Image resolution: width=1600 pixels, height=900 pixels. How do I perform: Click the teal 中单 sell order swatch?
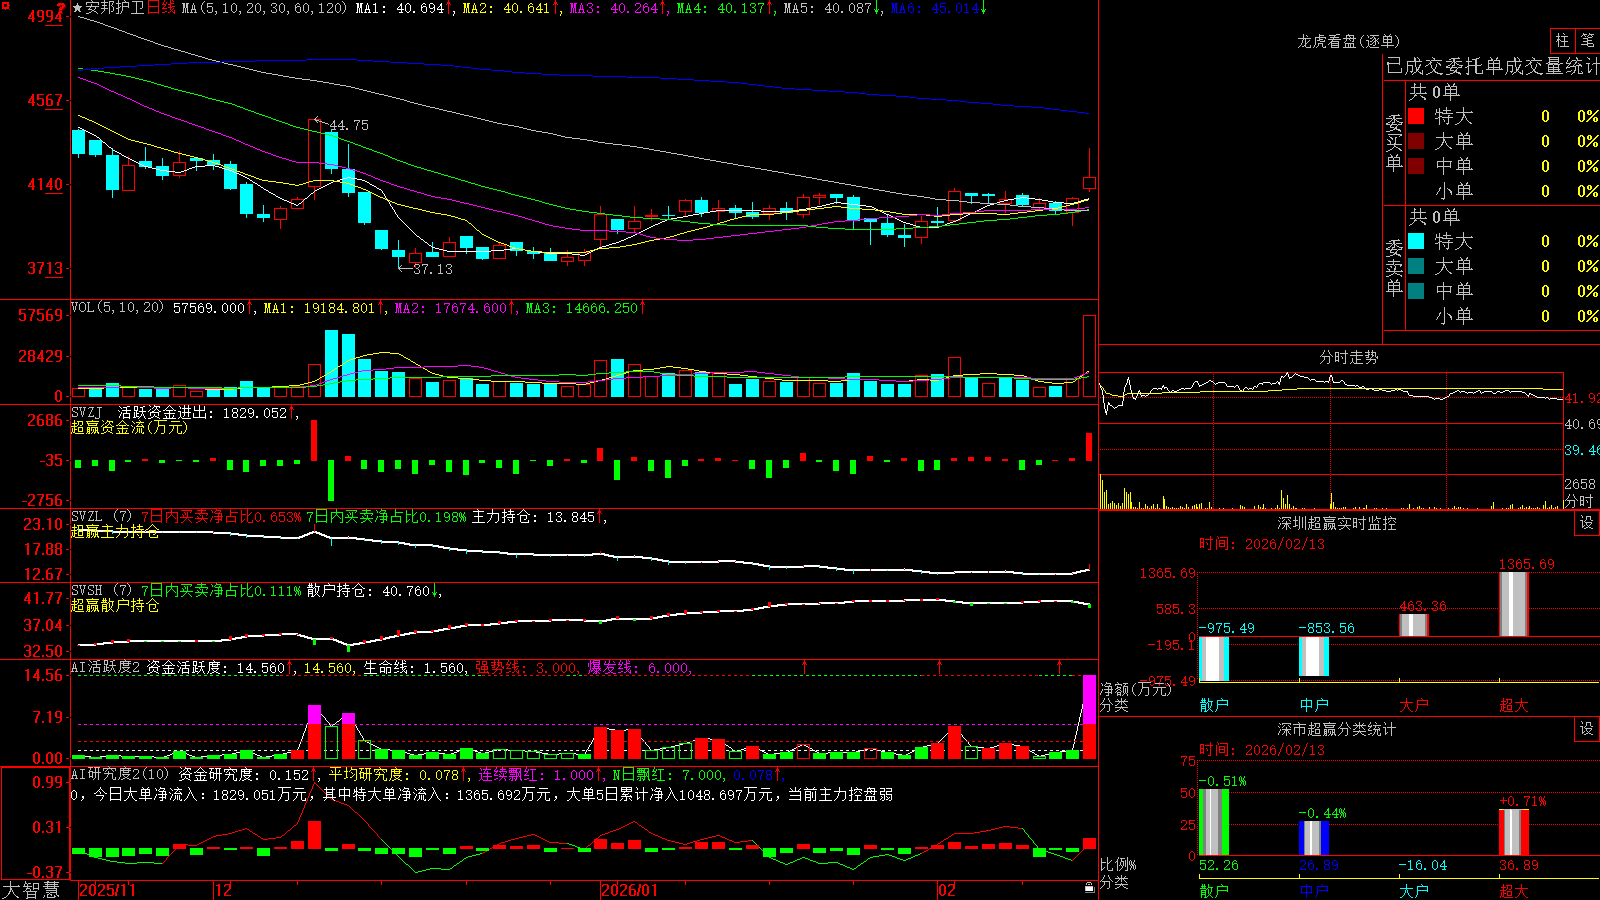point(1416,291)
